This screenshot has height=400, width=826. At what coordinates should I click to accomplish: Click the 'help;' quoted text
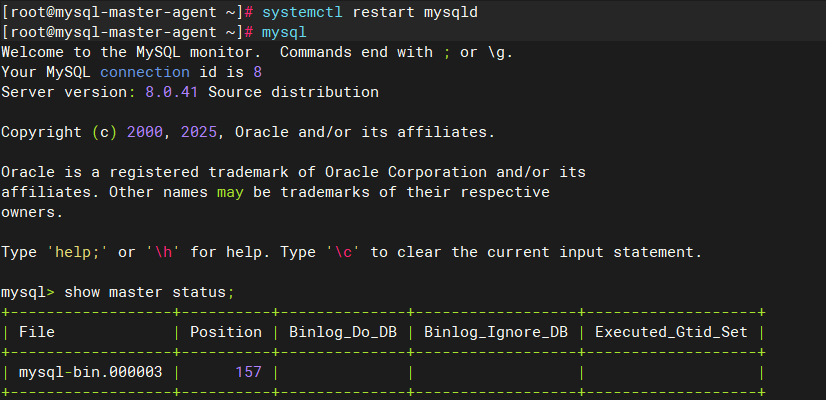coord(77,252)
